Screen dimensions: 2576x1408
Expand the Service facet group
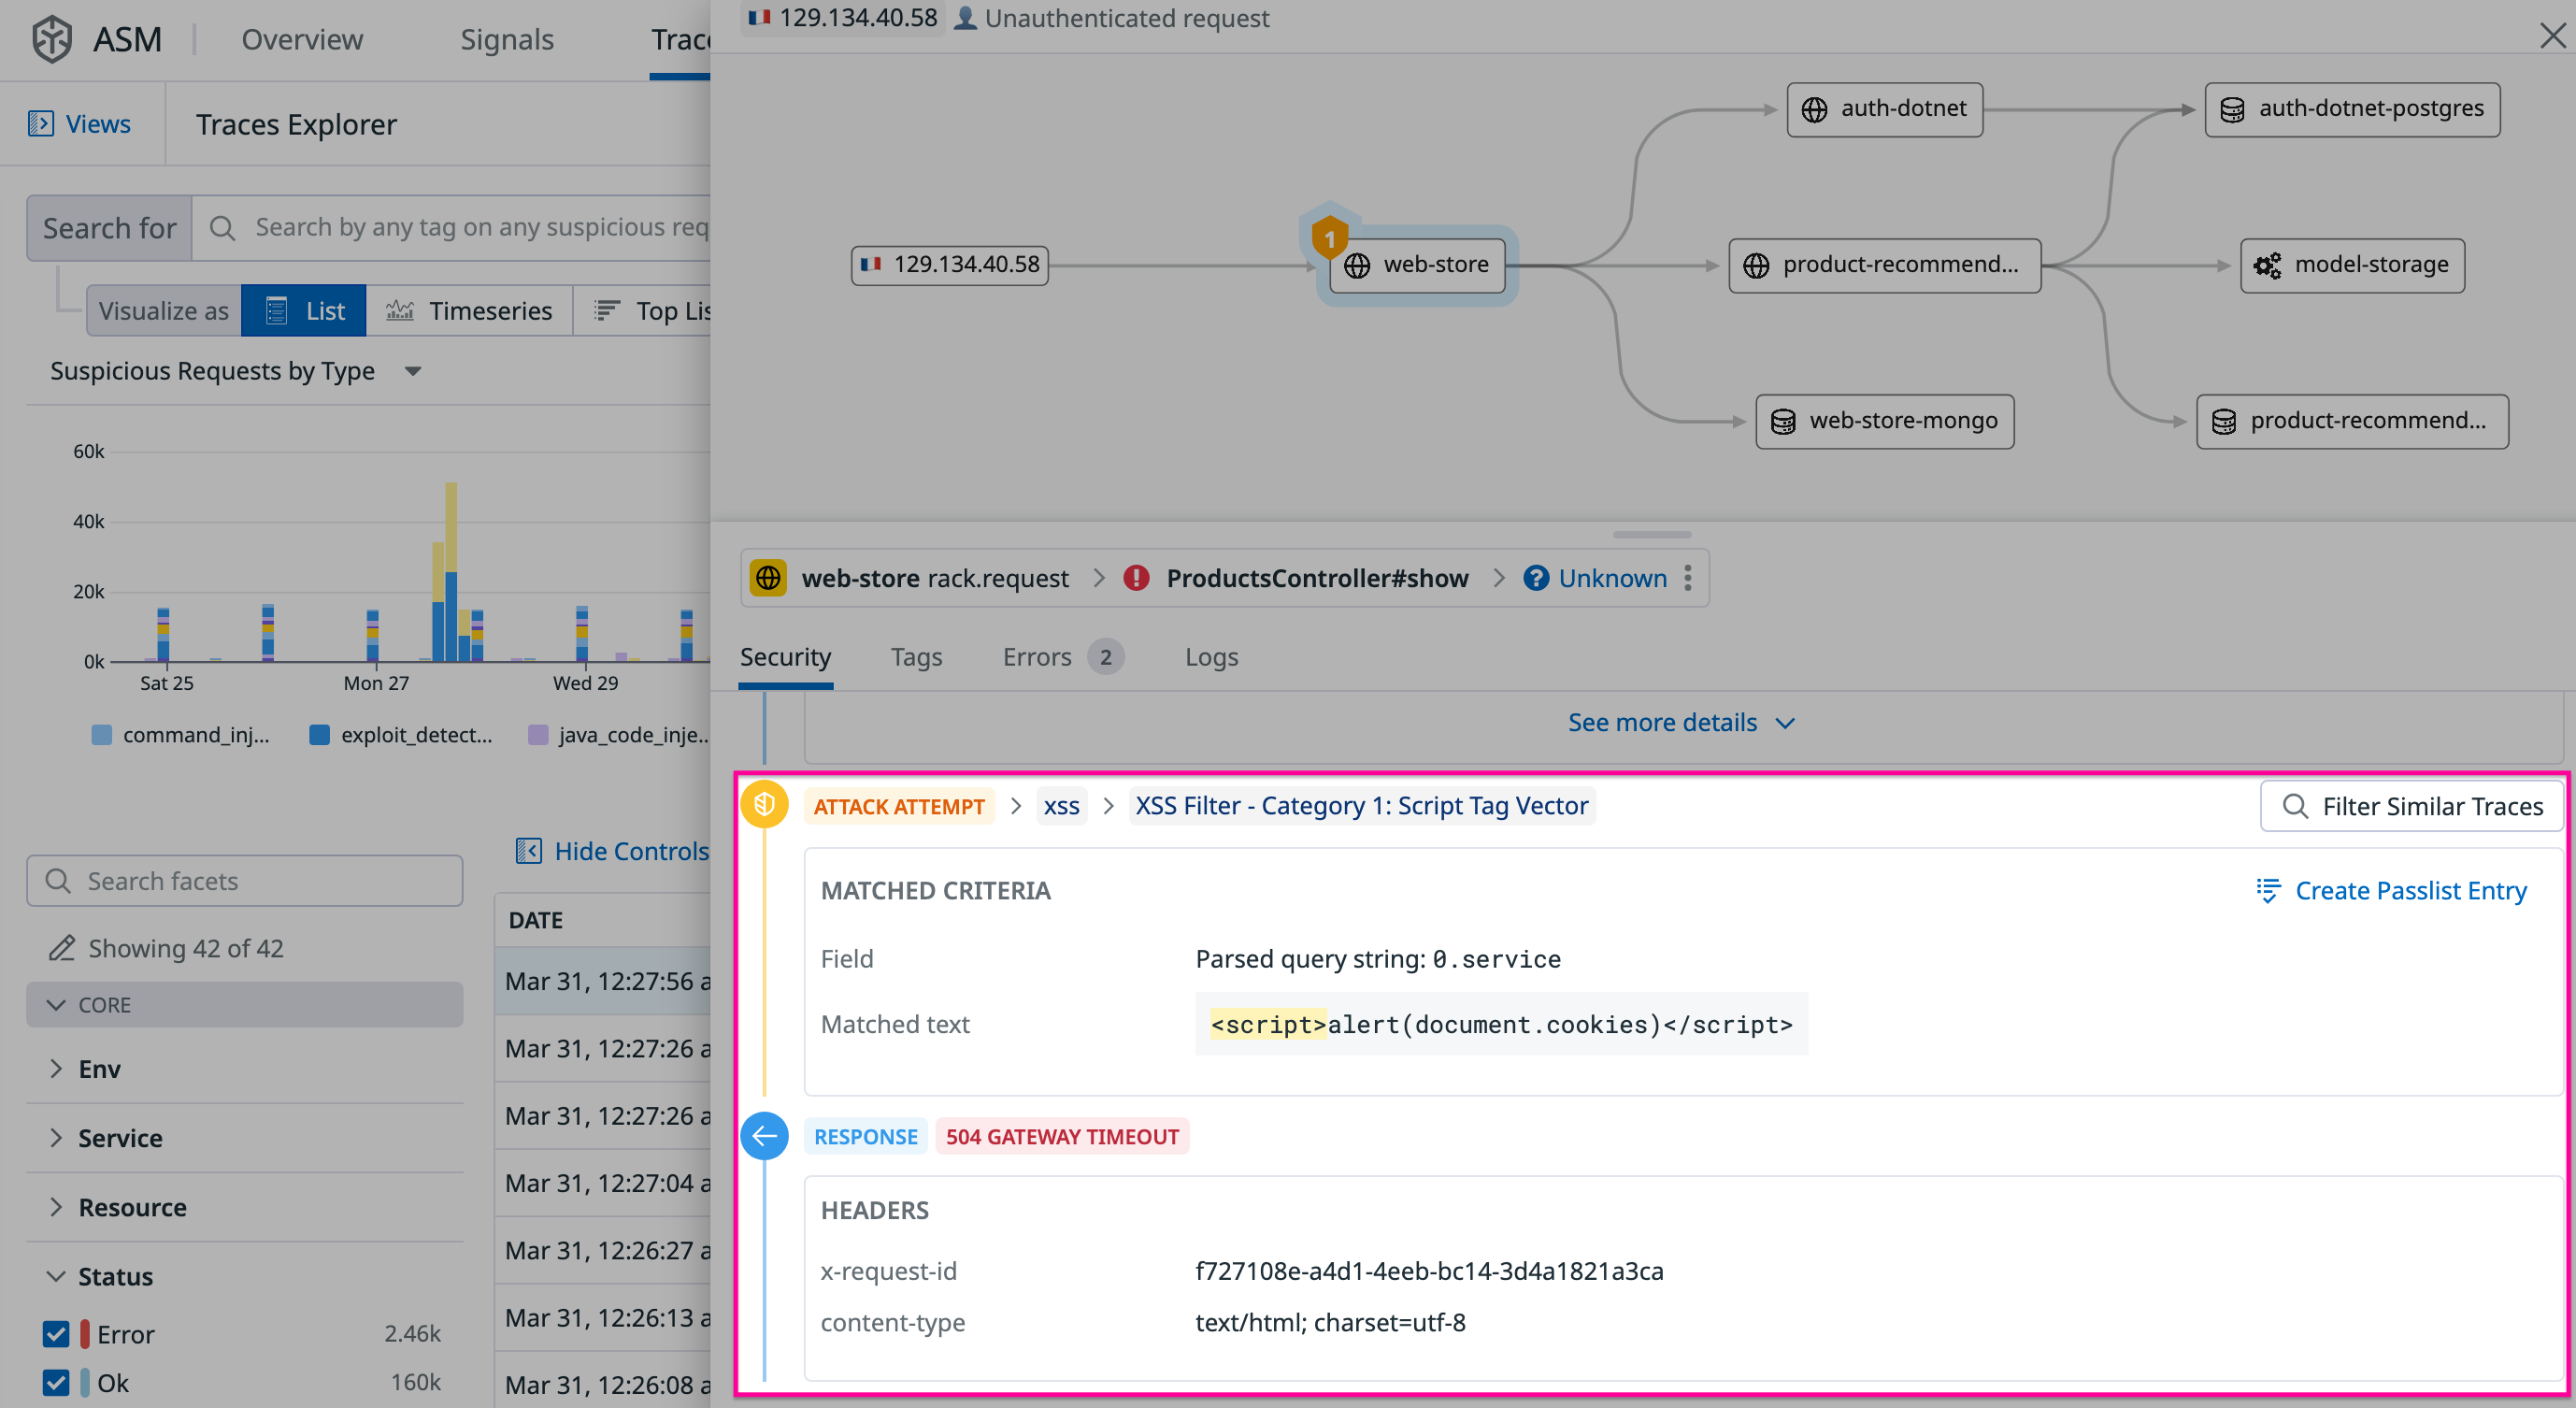[57, 1138]
